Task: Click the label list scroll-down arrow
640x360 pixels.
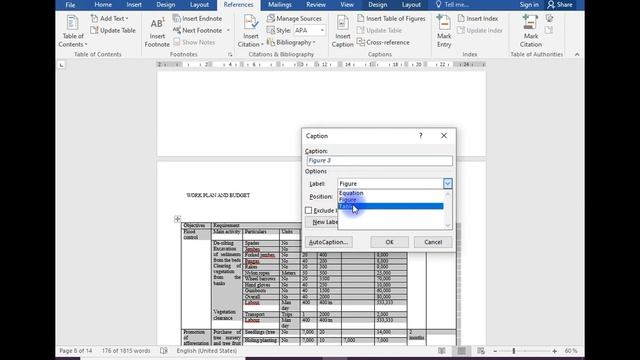Action: click(448, 225)
